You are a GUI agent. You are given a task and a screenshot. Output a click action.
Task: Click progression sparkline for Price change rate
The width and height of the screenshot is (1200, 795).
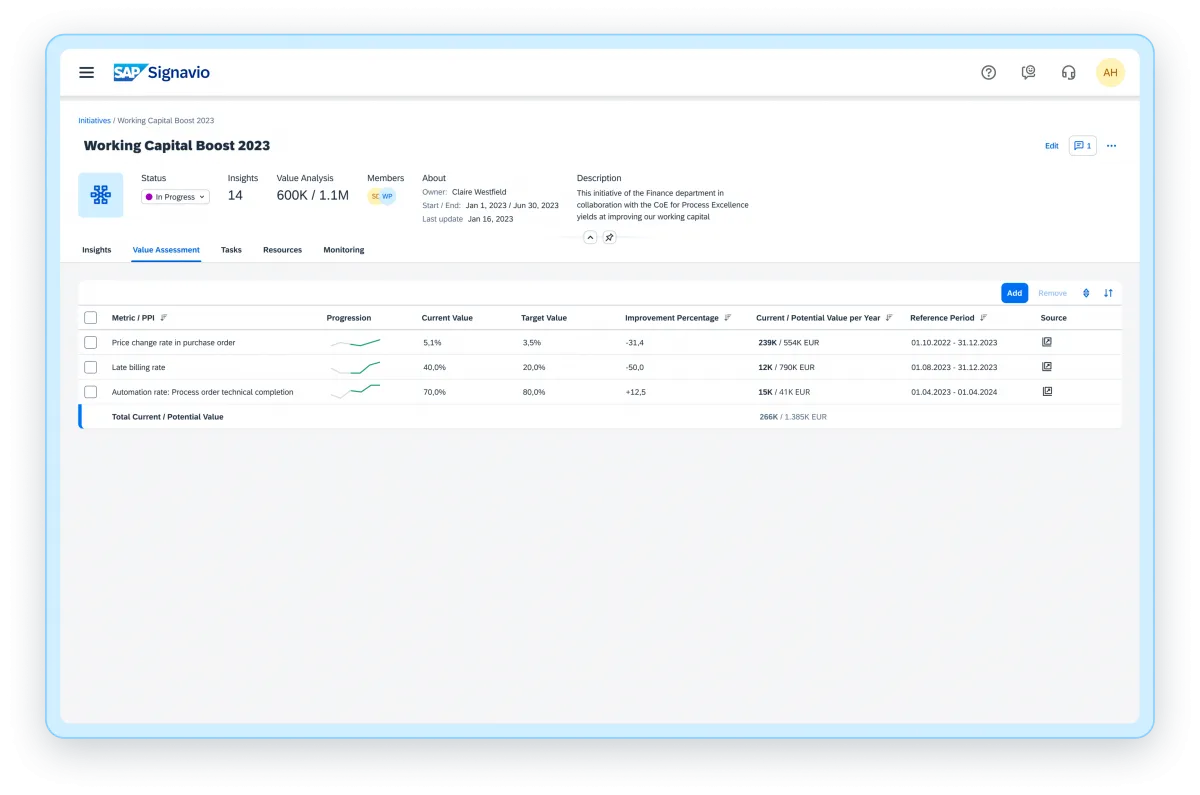[356, 343]
